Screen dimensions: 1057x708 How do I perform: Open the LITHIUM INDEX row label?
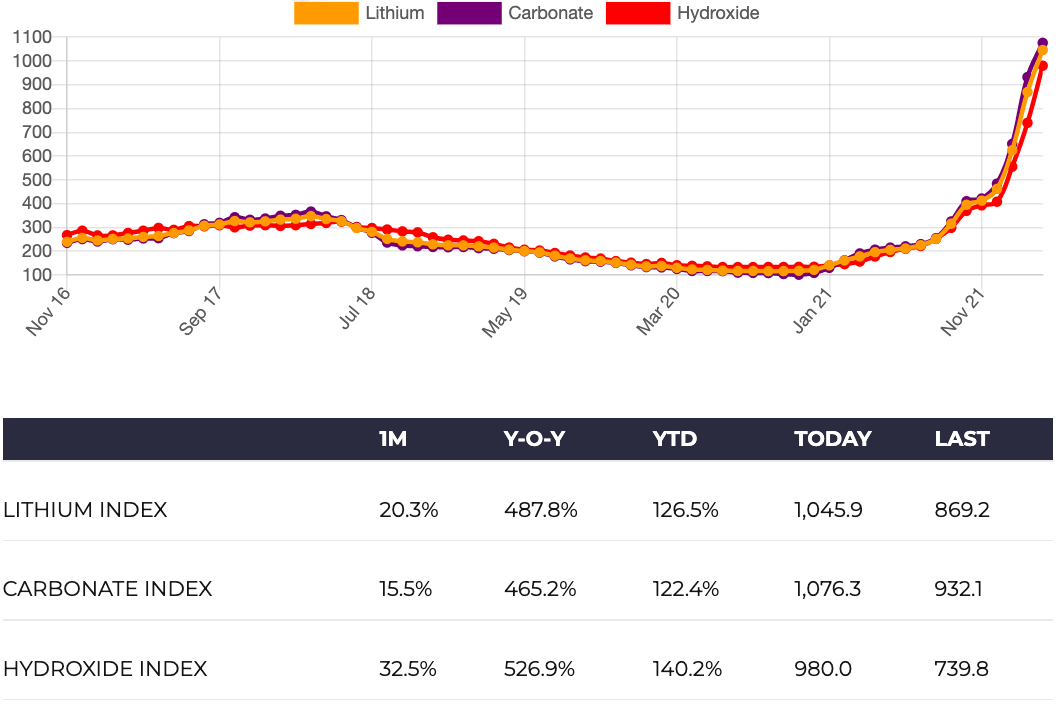tap(85, 510)
